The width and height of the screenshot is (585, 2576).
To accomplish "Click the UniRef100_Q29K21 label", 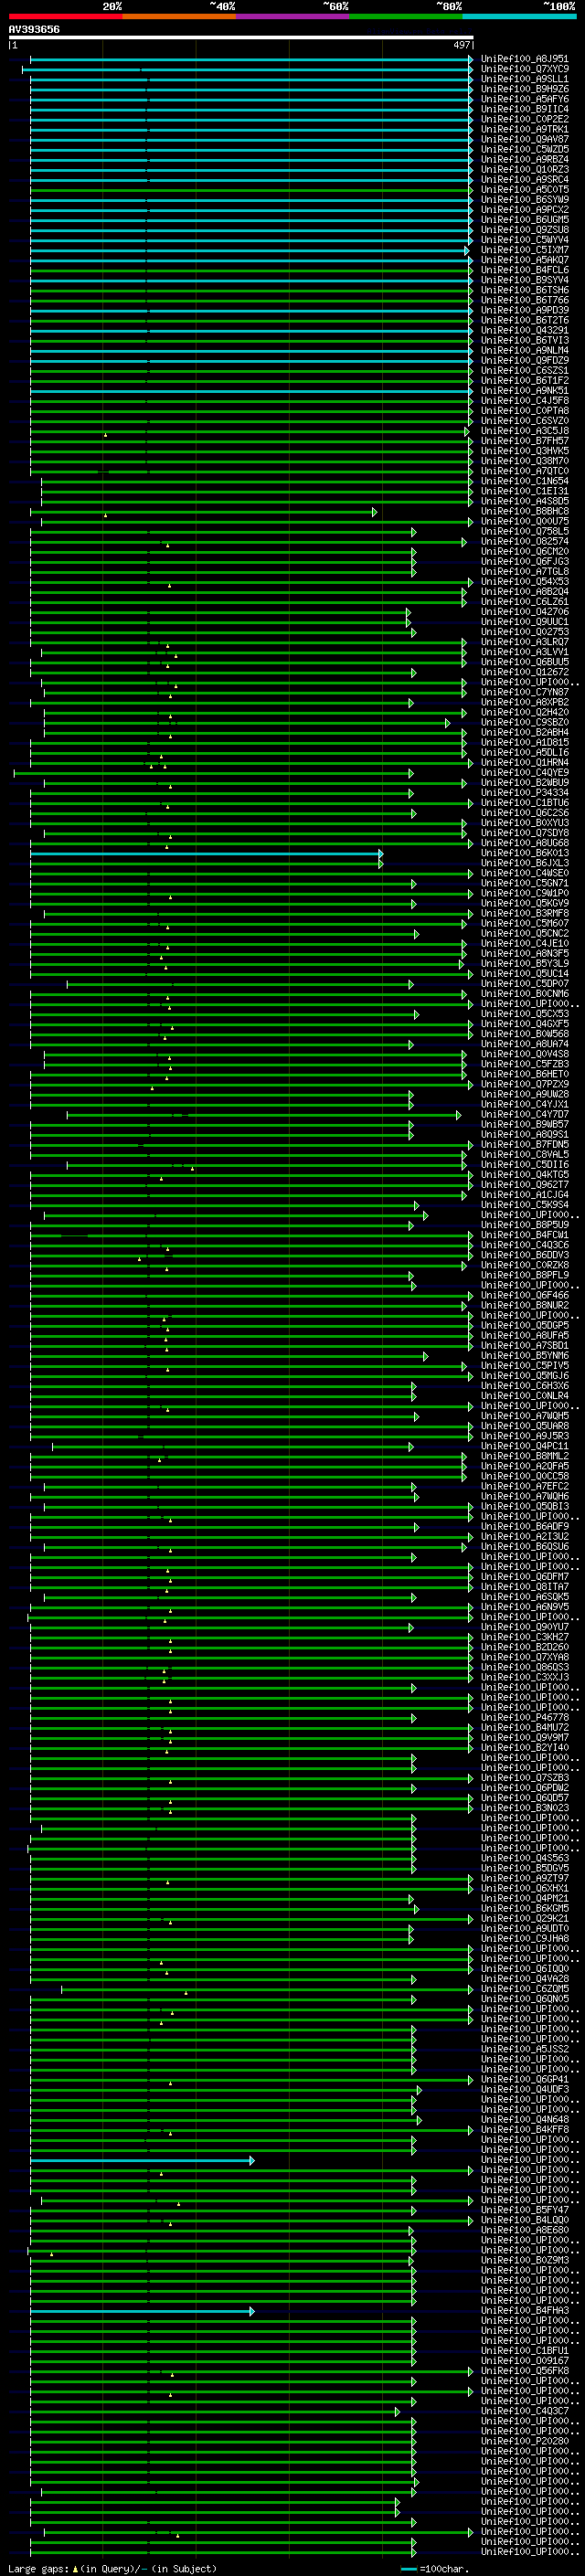I will click(524, 1918).
